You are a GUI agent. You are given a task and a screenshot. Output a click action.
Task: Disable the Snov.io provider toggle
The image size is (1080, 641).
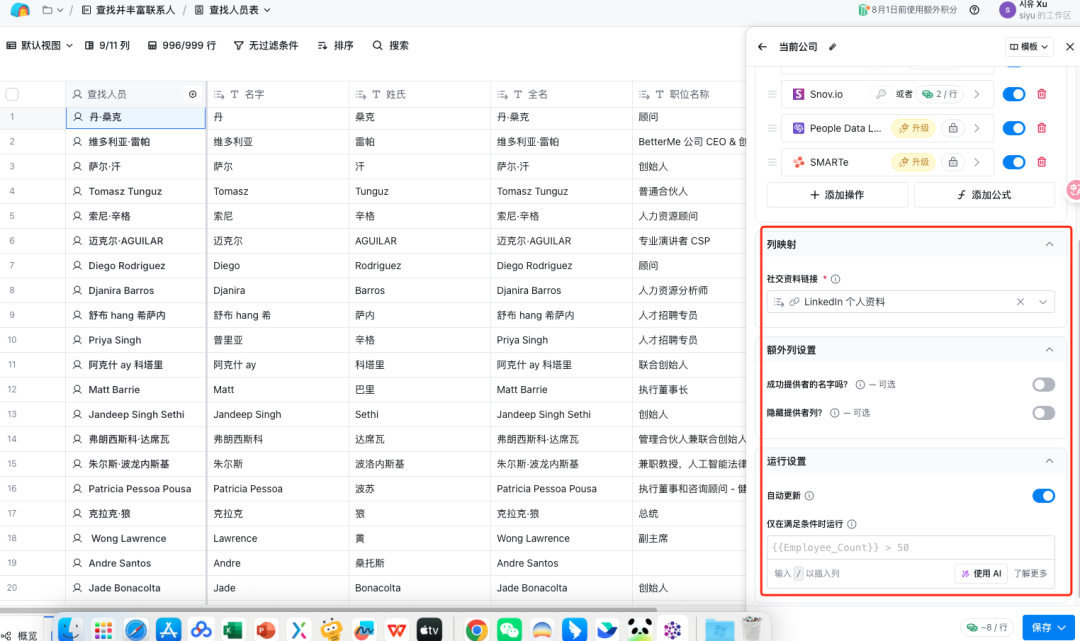point(1013,94)
